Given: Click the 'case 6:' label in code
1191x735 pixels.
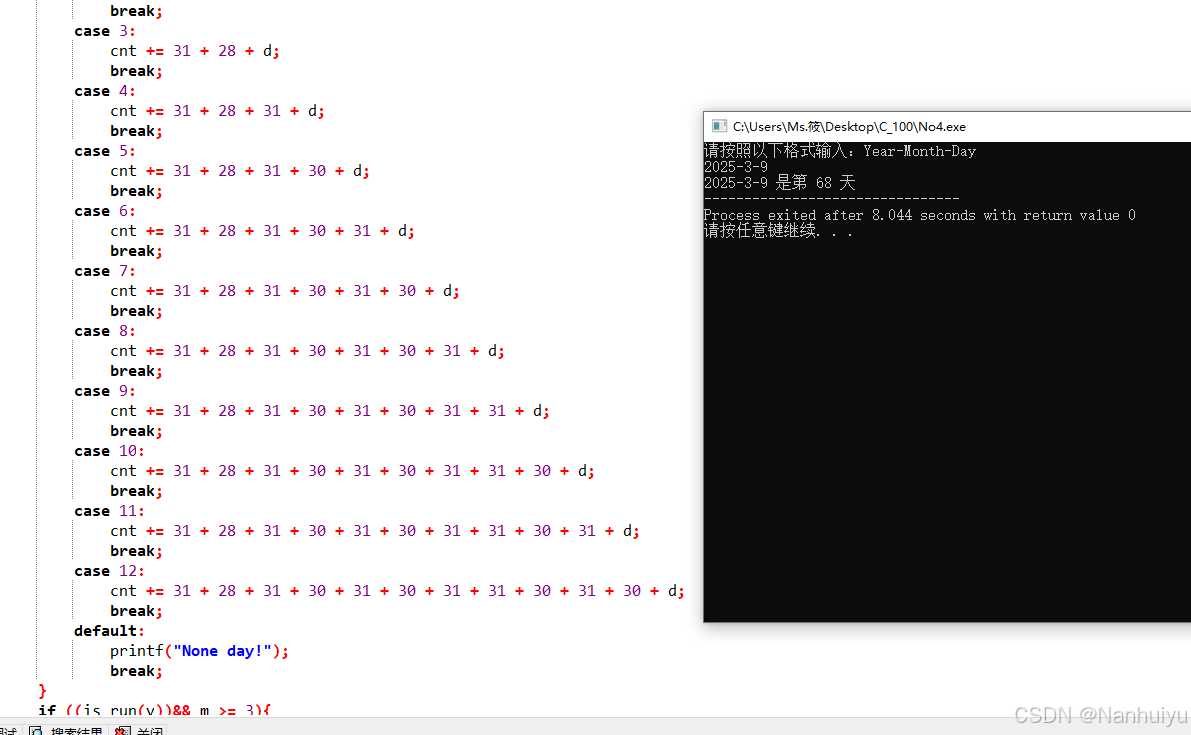Looking at the screenshot, I should point(105,211).
